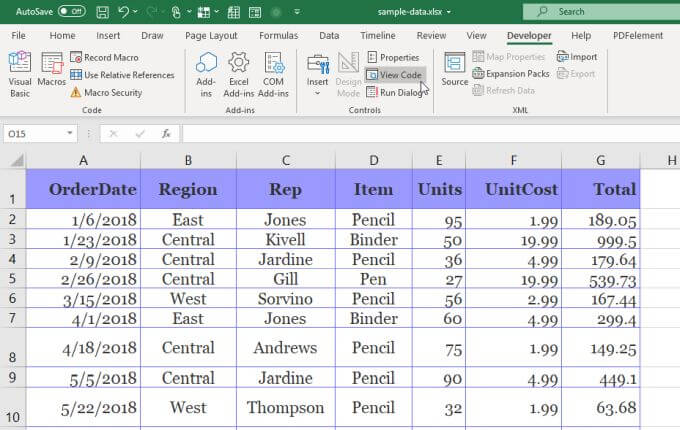Viewport: 680px width, 430px height.
Task: Click the Undo arrow icon
Action: pos(124,12)
